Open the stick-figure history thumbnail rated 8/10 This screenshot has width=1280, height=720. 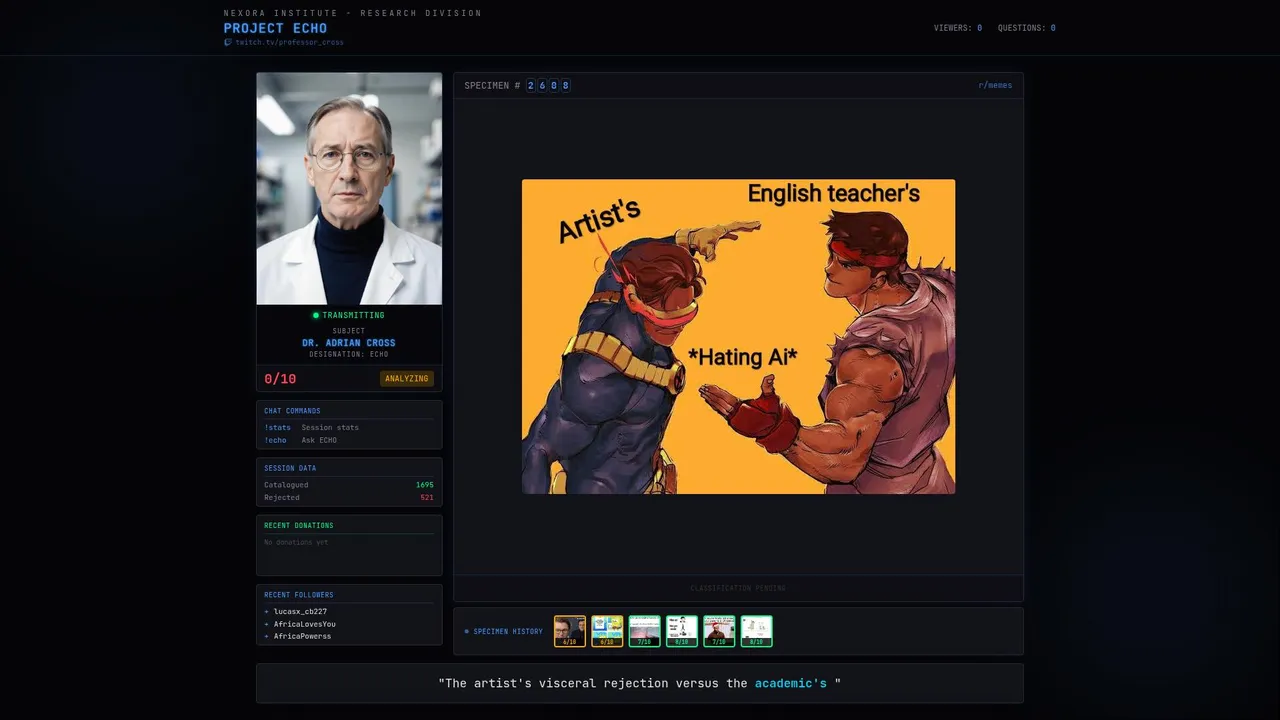click(x=682, y=631)
